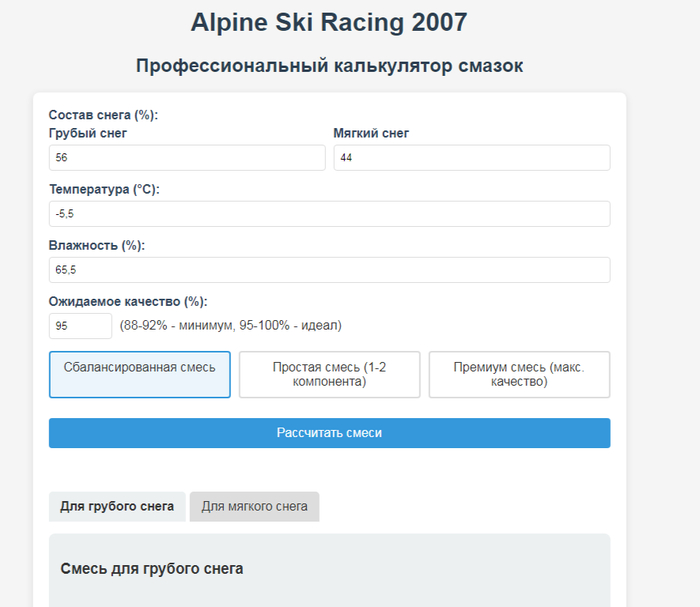Focus the expected quality field with 95

pos(80,326)
